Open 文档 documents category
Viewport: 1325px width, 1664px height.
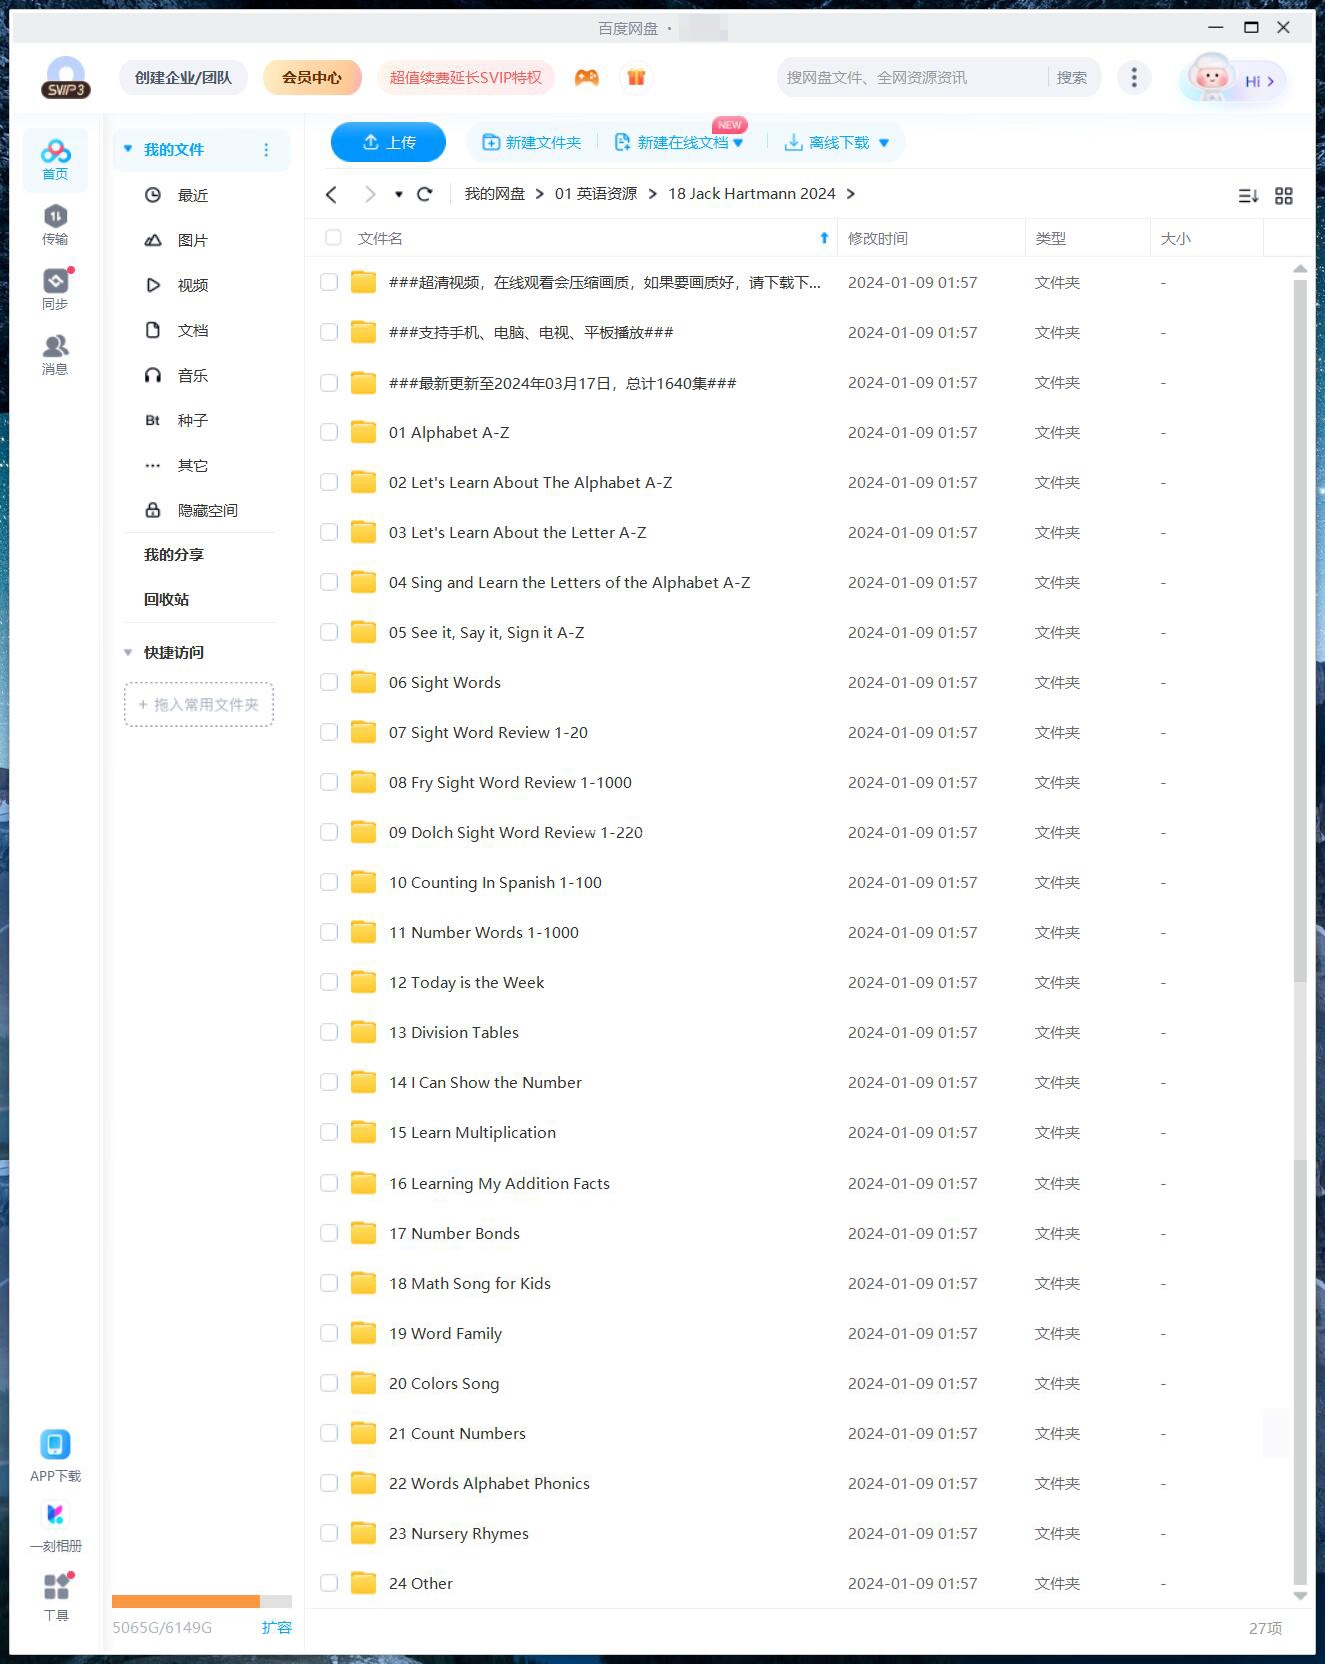[x=192, y=330]
